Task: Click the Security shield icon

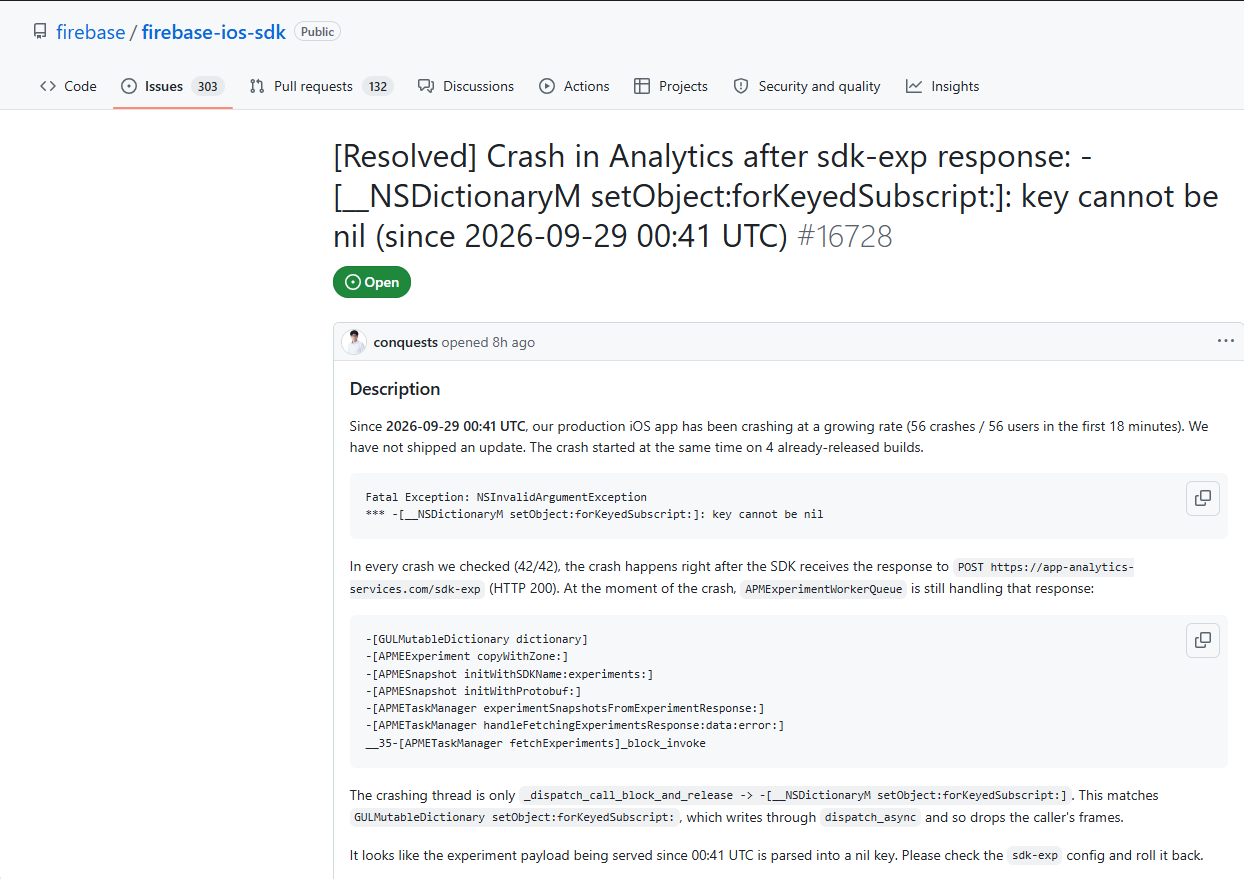Action: pyautogui.click(x=741, y=86)
